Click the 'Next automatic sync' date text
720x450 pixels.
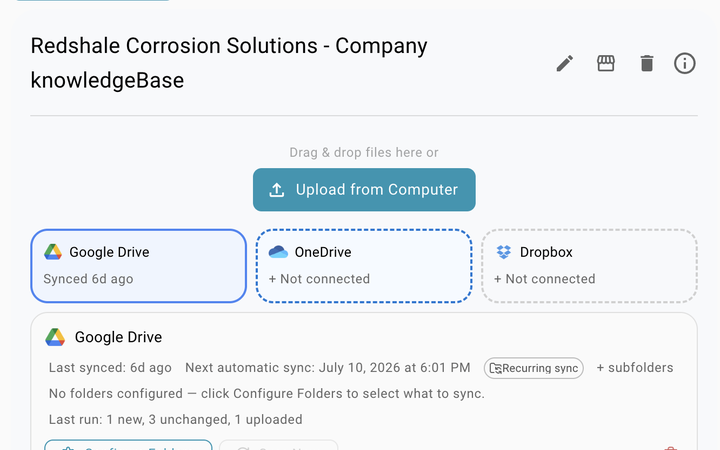[328, 368]
